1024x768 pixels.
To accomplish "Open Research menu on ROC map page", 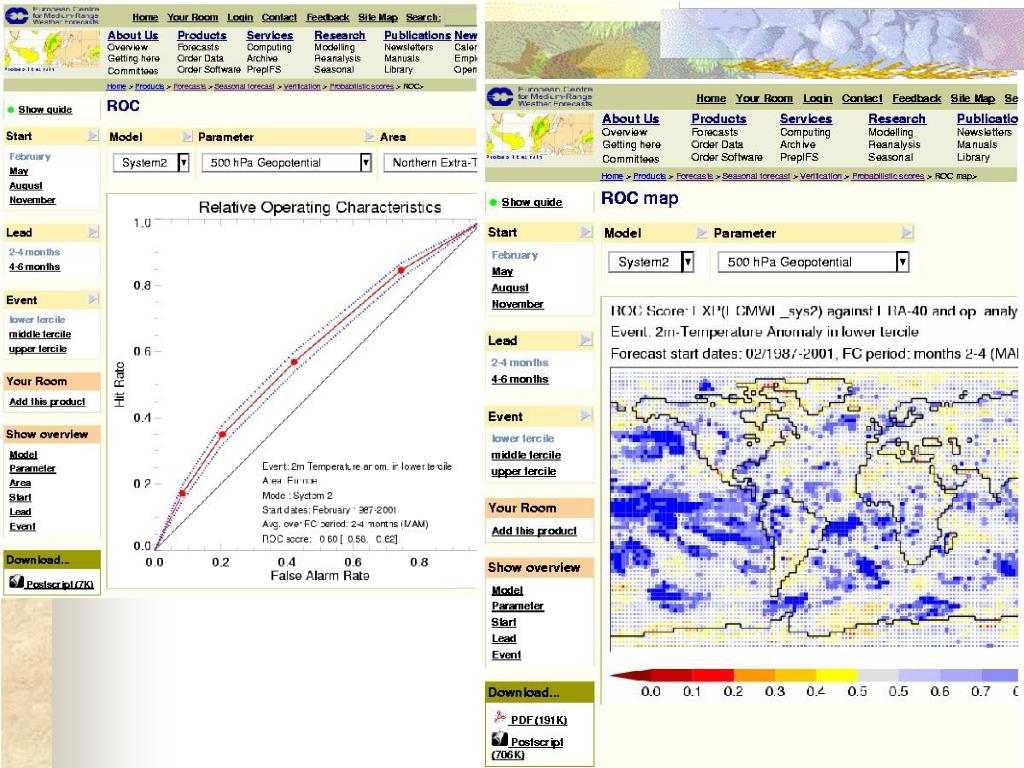I will [x=897, y=119].
